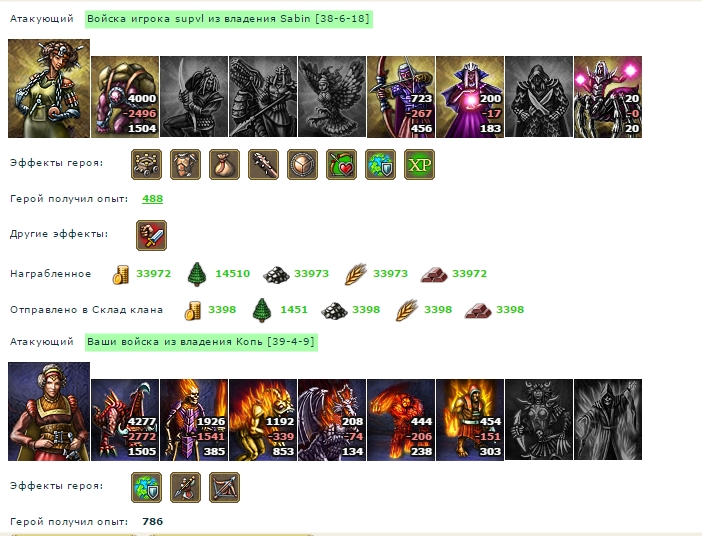The width and height of the screenshot is (702, 536).
Task: Select the second attacker's hero portrait
Action: point(49,412)
